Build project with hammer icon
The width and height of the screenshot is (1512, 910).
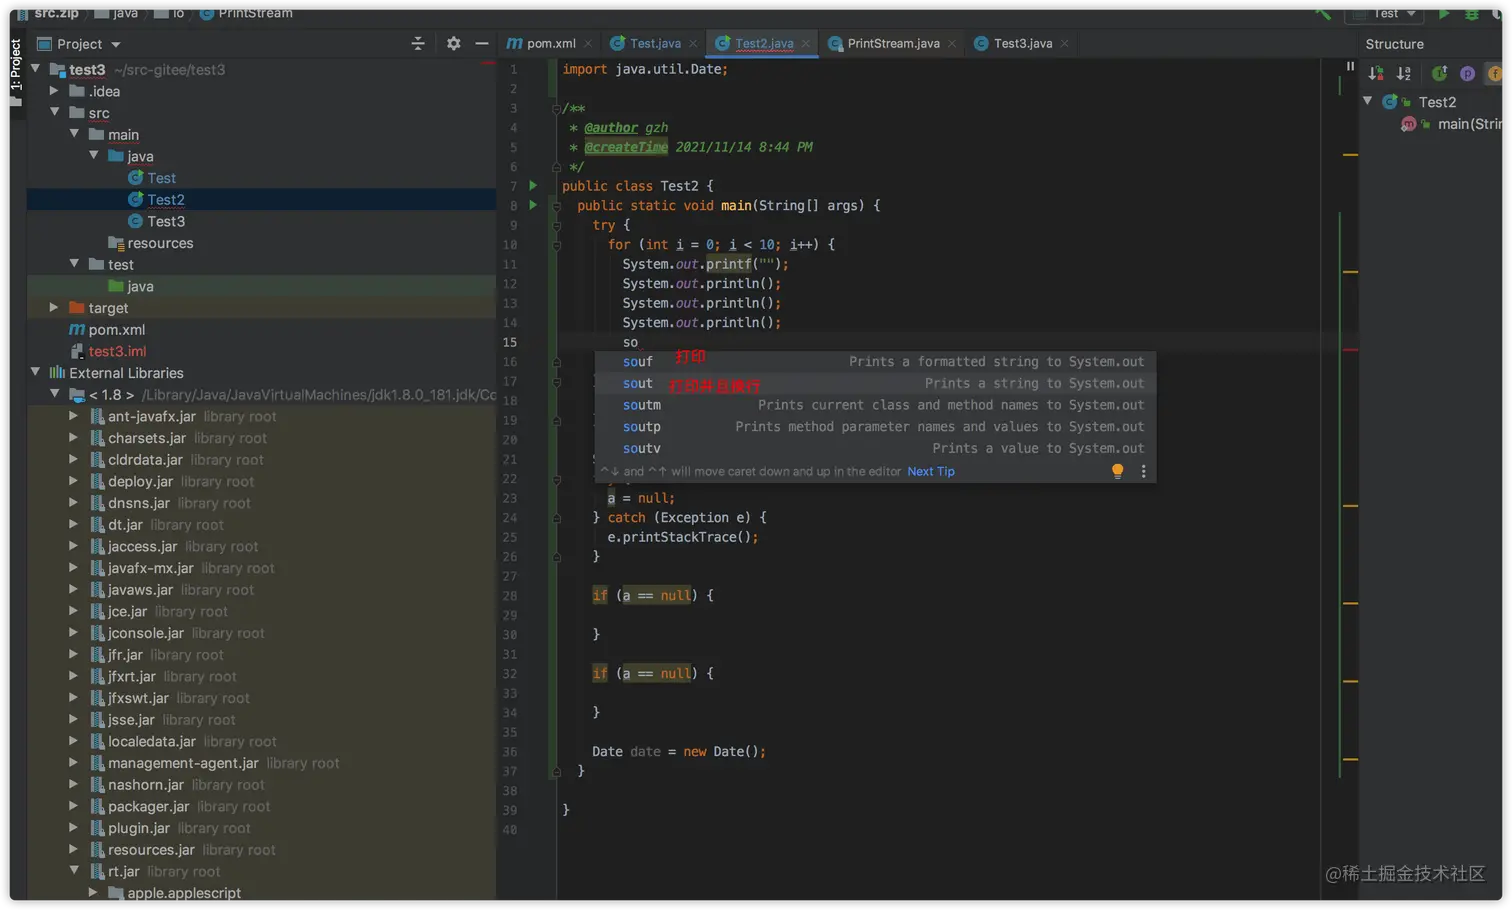pos(1324,14)
